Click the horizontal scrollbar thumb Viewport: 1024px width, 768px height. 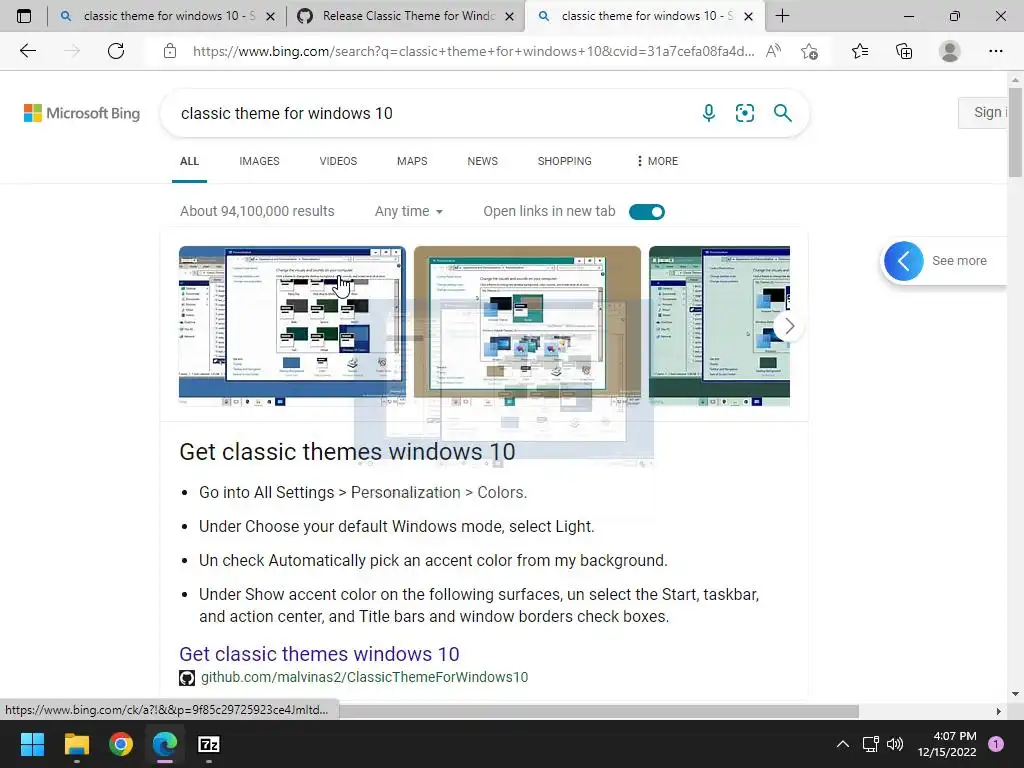[598, 711]
